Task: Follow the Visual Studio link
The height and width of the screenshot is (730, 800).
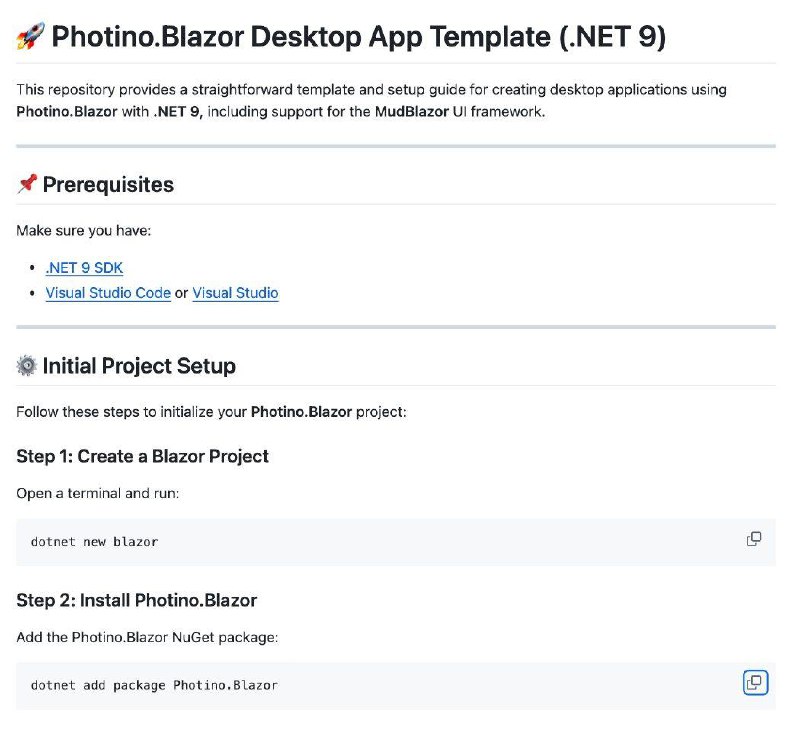Action: tap(235, 293)
